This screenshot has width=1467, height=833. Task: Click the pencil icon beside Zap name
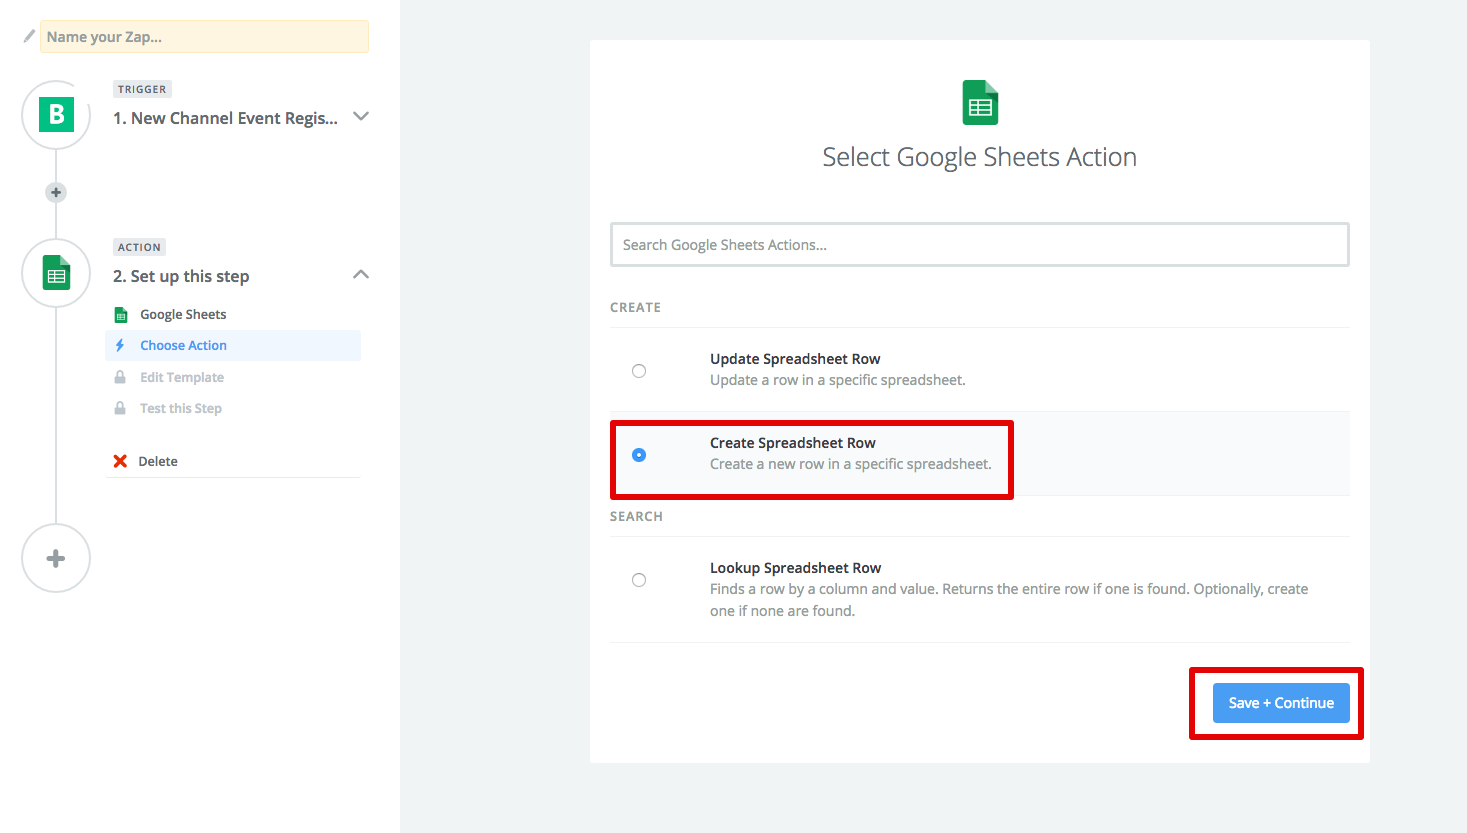(29, 37)
